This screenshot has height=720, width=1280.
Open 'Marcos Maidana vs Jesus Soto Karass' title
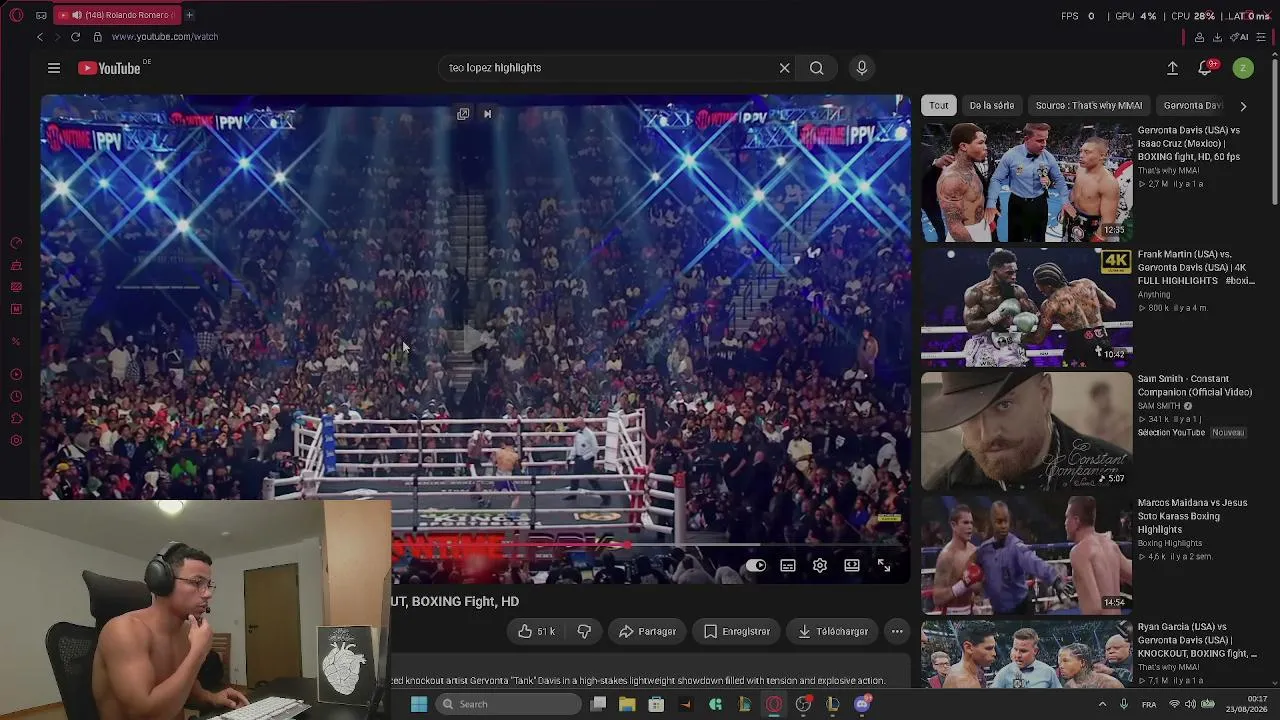1193,516
